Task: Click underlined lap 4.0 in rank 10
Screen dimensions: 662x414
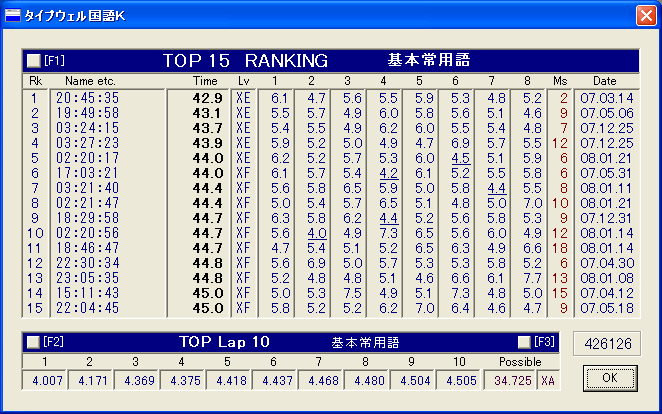Action: click(x=316, y=233)
